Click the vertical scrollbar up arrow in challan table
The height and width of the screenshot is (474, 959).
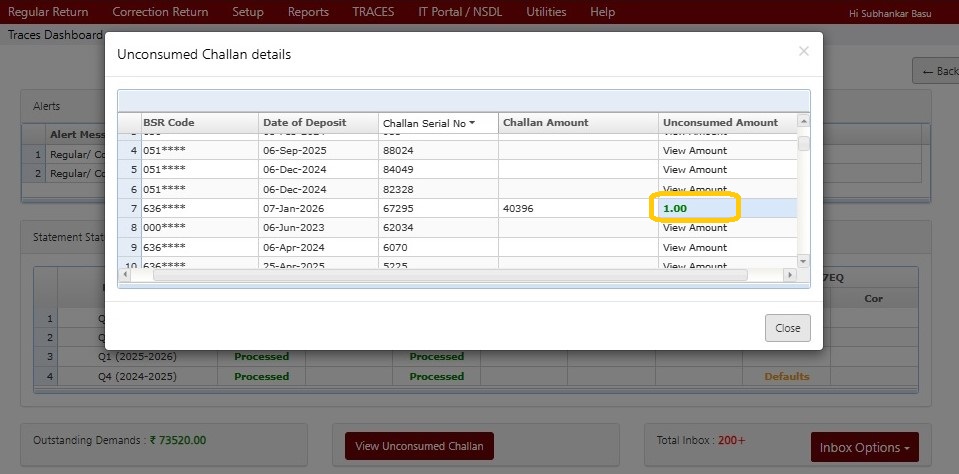(803, 122)
